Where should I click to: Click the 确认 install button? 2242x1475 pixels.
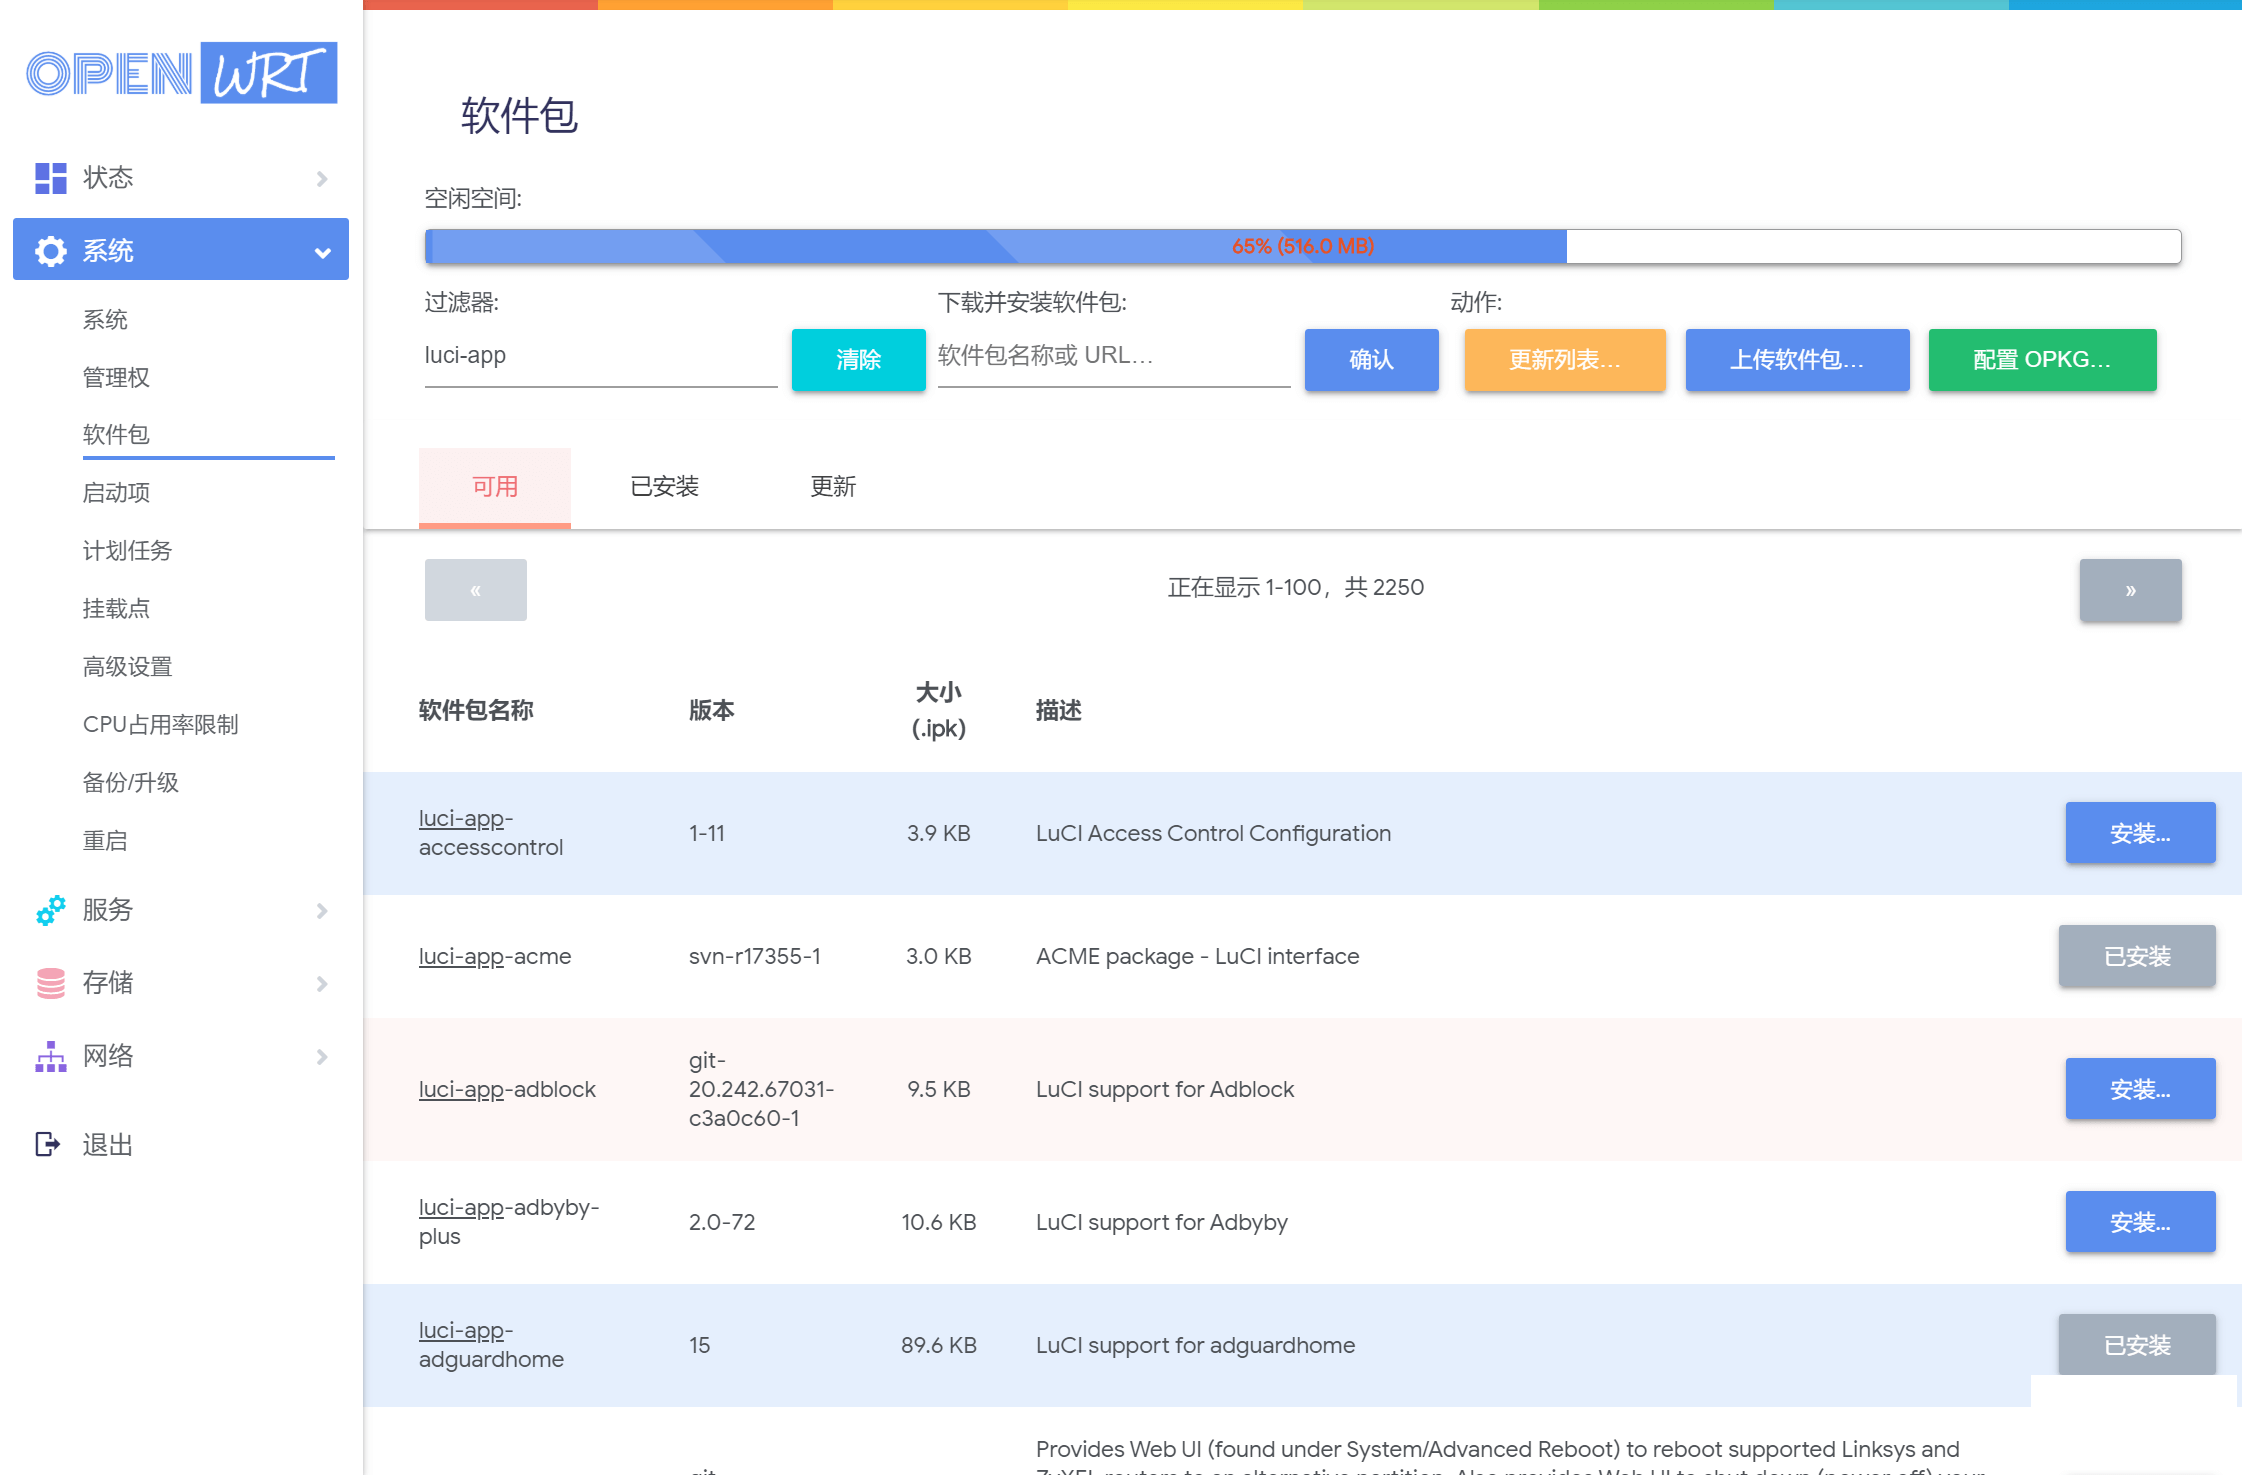click(1371, 360)
